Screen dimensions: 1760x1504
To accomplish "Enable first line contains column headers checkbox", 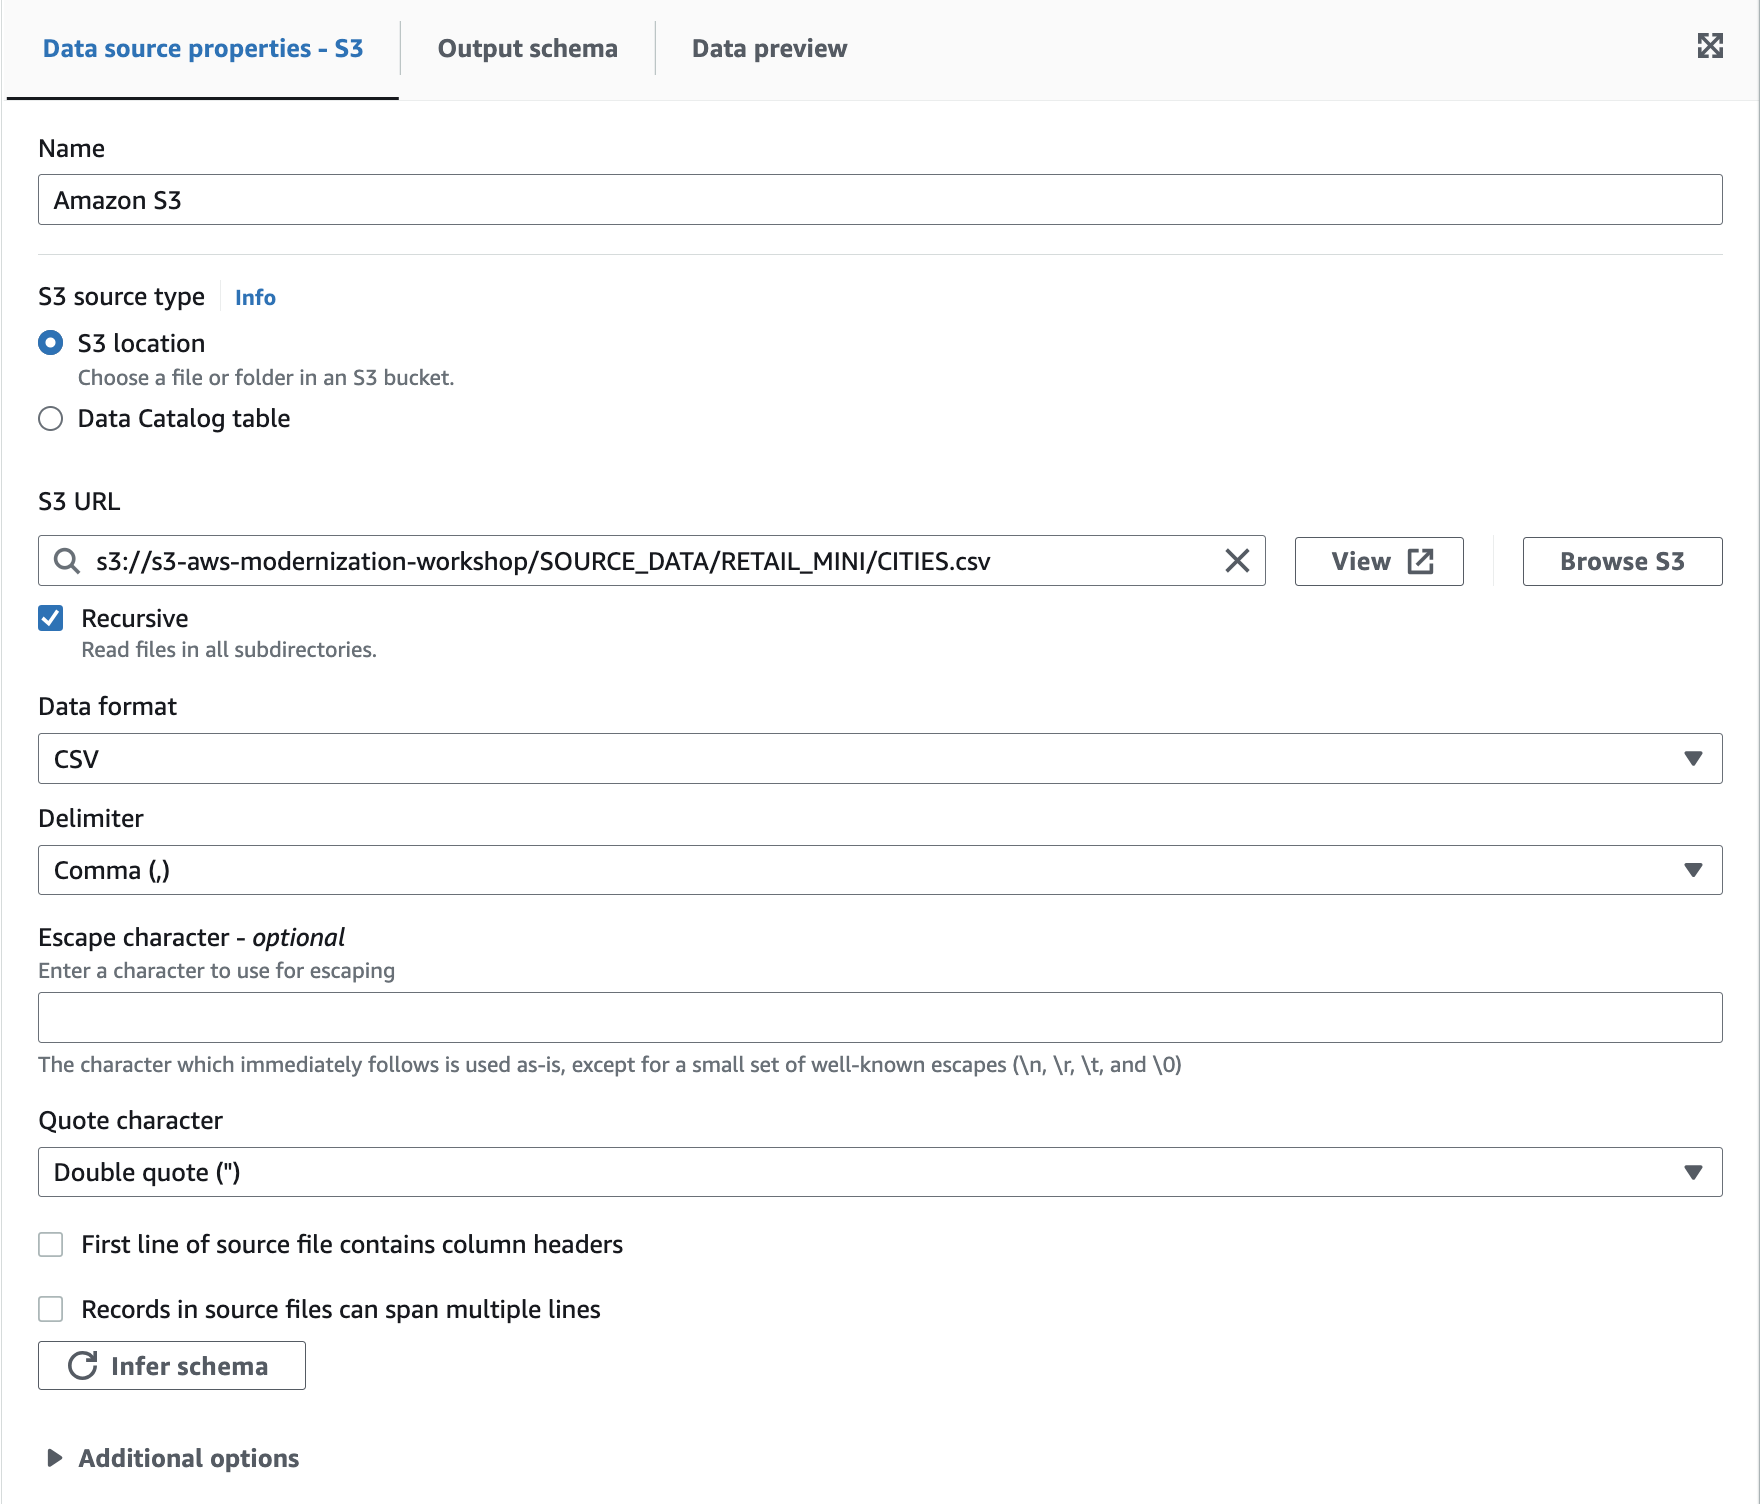I will tap(51, 1244).
